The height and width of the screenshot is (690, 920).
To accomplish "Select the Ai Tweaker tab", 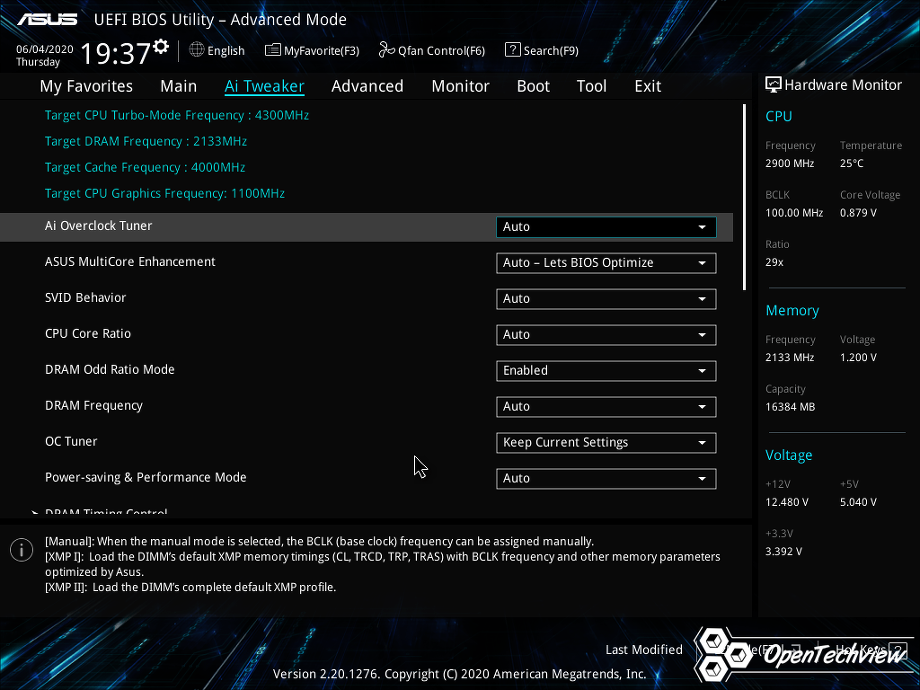I will 264,86.
